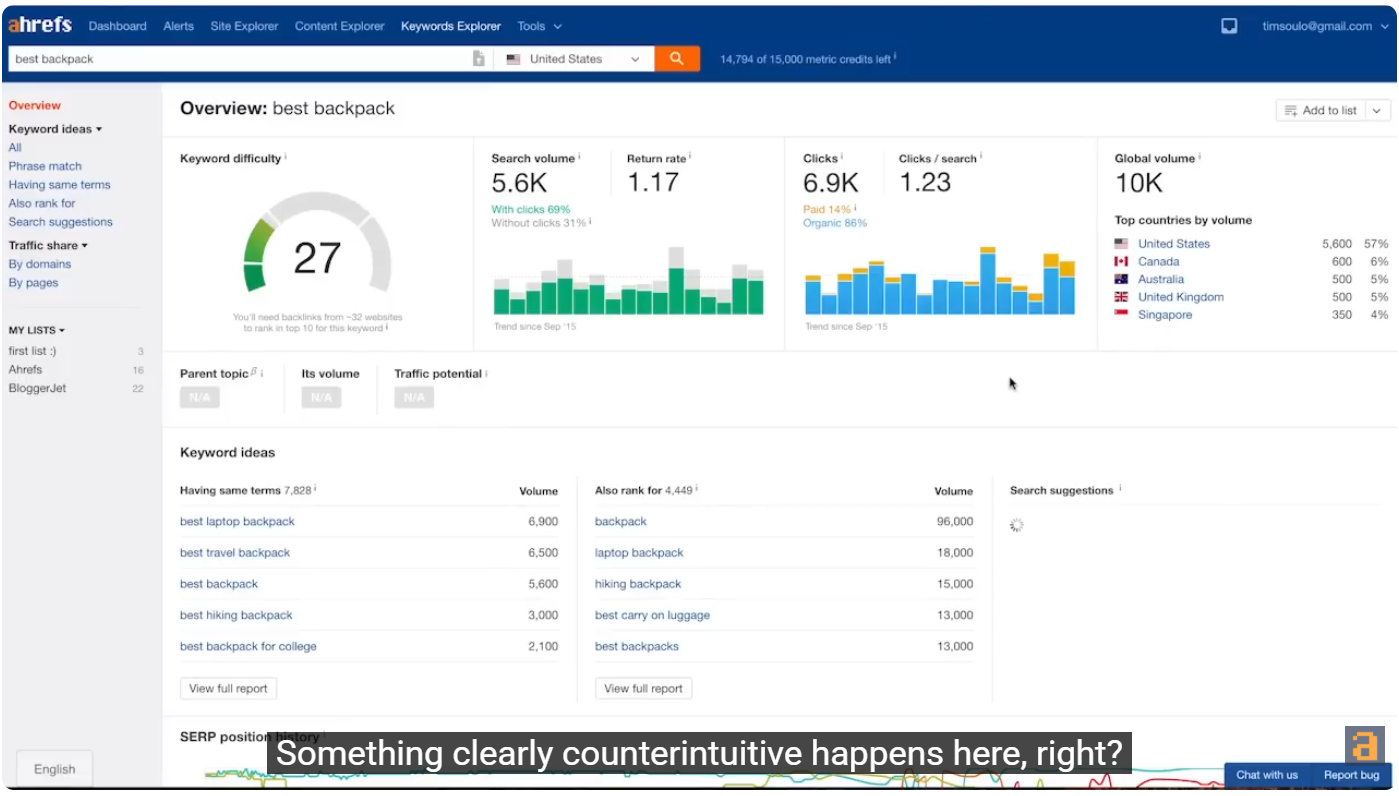This screenshot has height=796, width=1399.
Task: Switch to Content Explorer
Action: click(340, 26)
